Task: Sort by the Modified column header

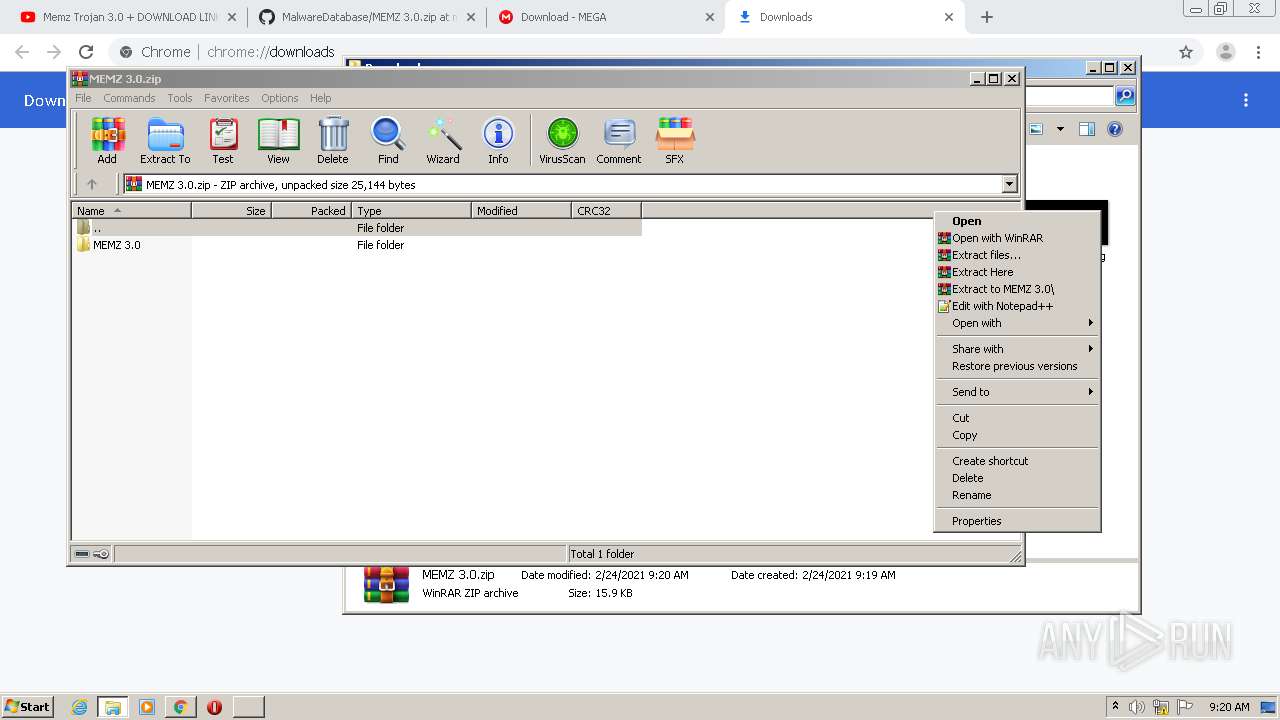Action: click(x=521, y=210)
